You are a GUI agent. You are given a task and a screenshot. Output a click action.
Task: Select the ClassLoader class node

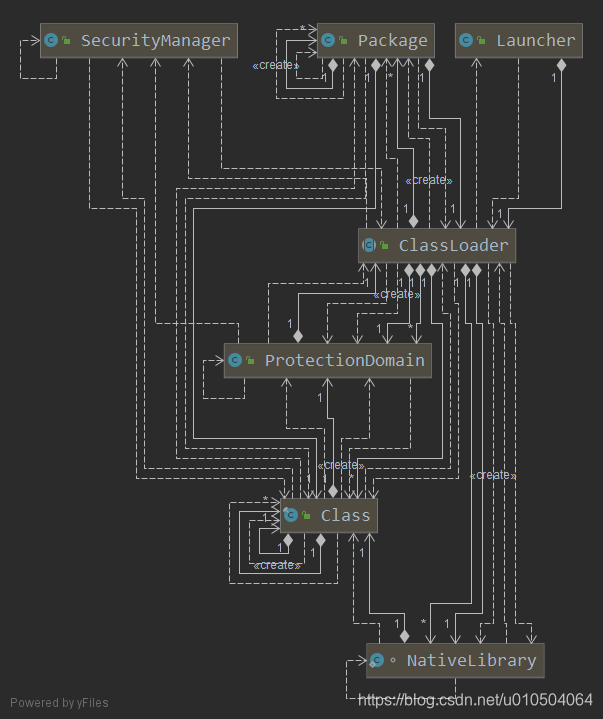(437, 245)
